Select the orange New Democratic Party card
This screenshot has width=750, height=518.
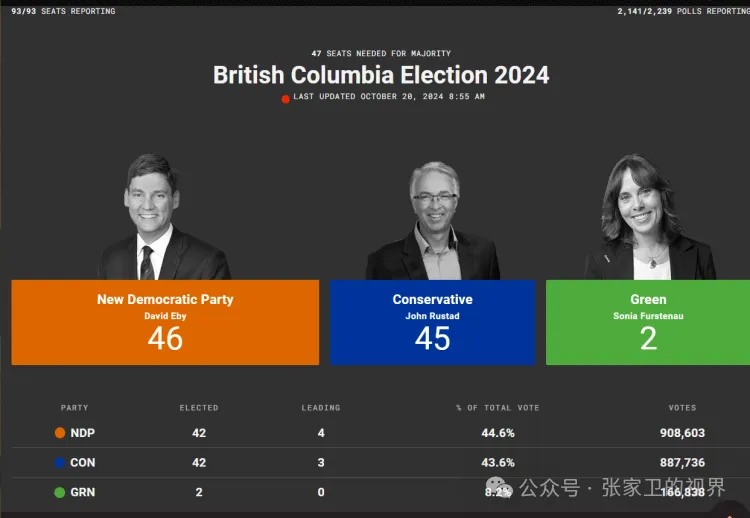pos(165,322)
